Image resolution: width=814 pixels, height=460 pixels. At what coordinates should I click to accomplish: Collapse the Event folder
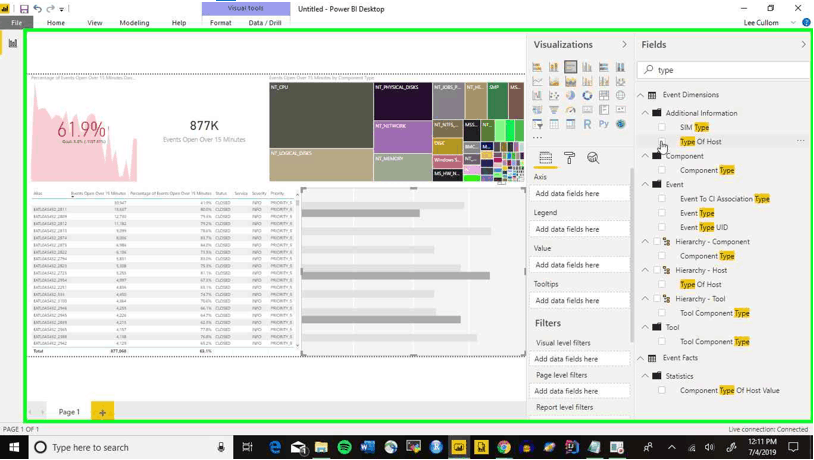[x=645, y=184]
